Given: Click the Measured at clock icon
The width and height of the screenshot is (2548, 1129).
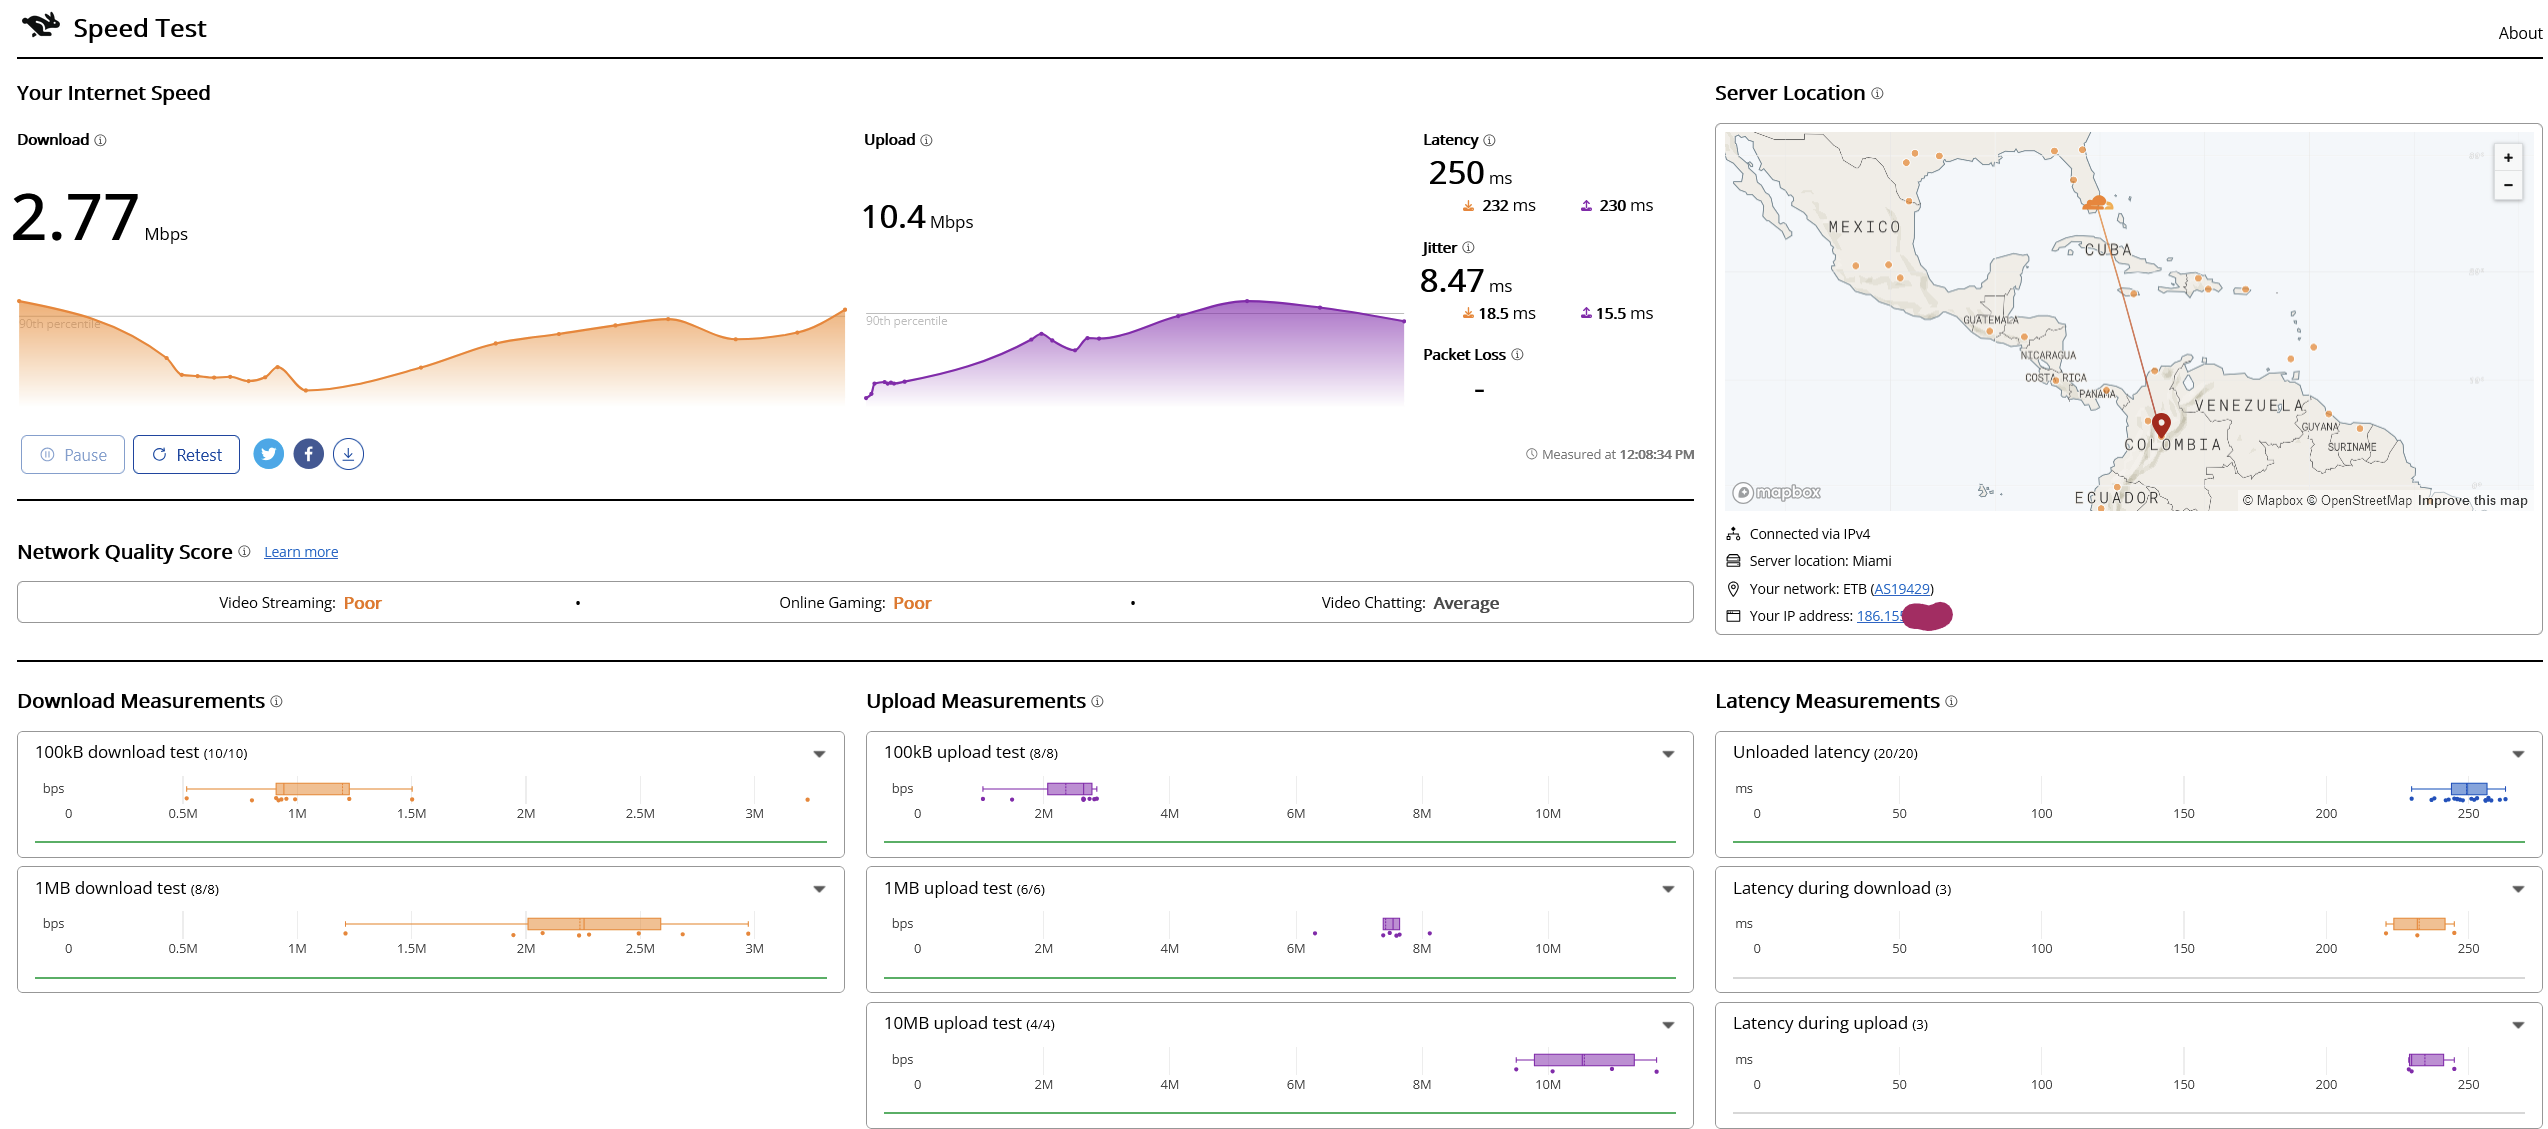Looking at the screenshot, I should click(x=1531, y=454).
